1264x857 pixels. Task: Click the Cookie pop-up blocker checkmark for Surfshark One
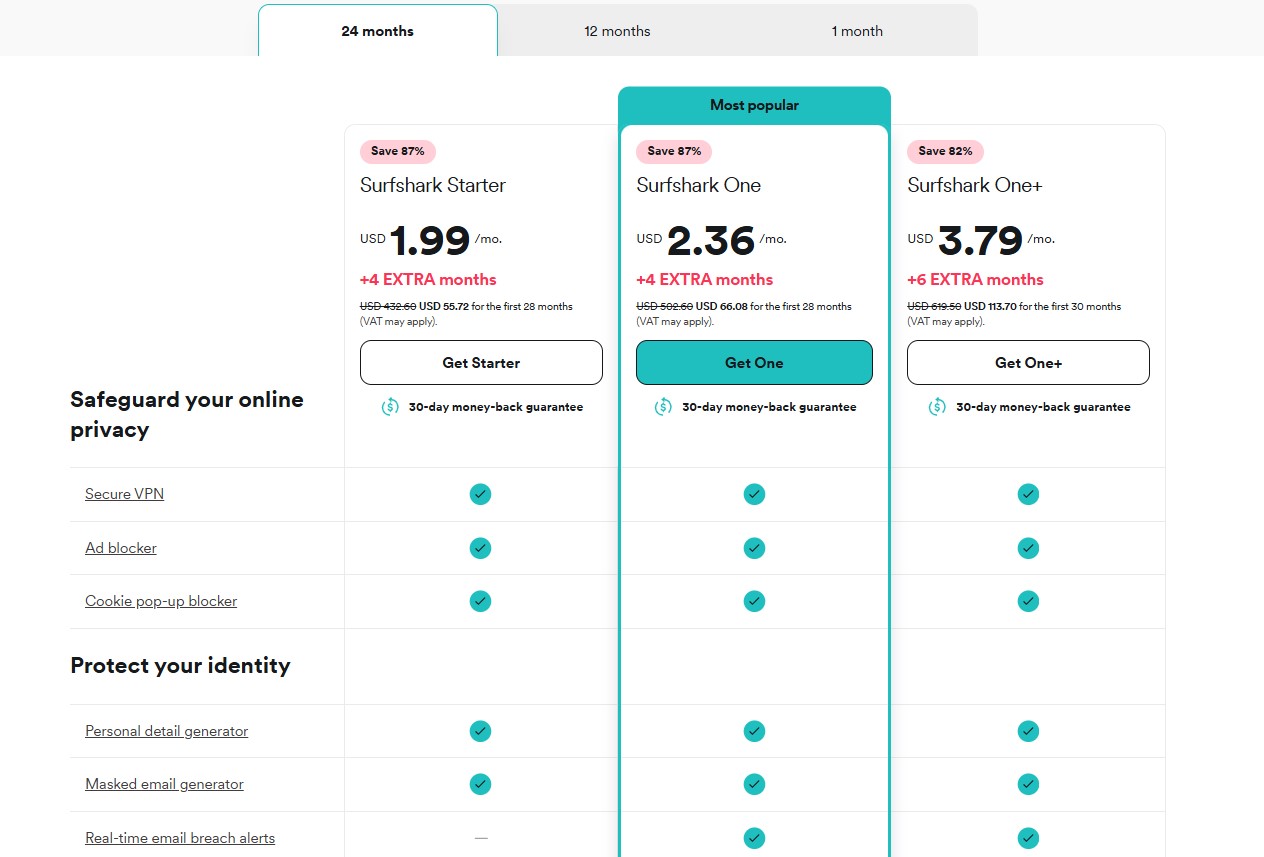(x=754, y=601)
